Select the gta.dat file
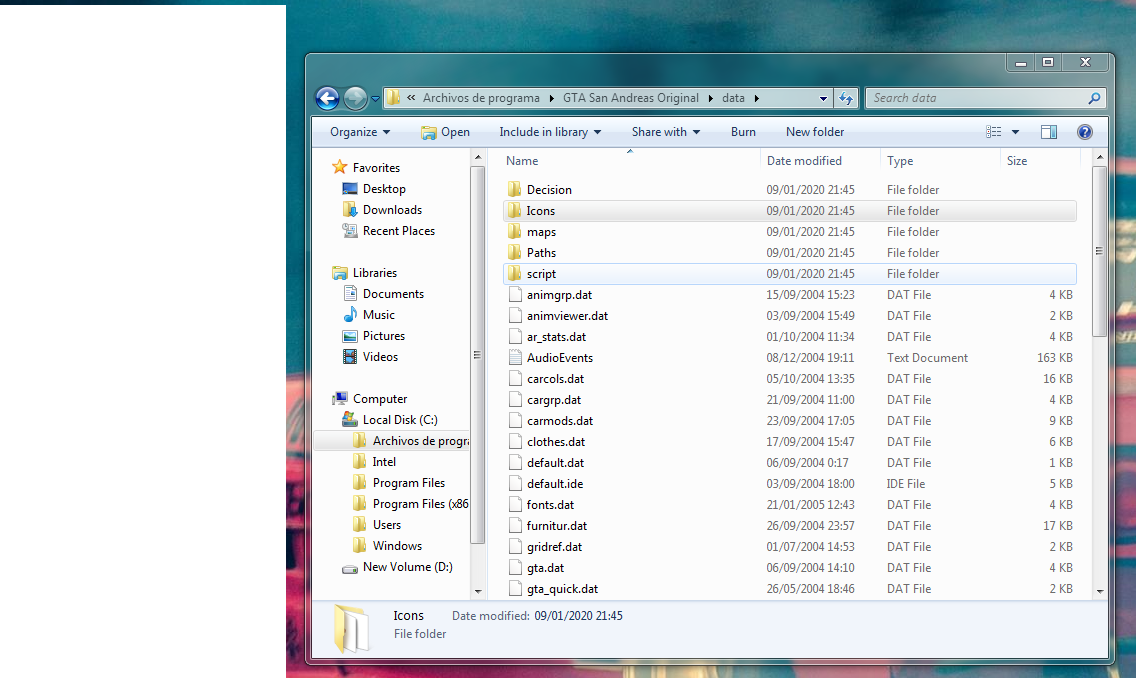 pos(545,568)
